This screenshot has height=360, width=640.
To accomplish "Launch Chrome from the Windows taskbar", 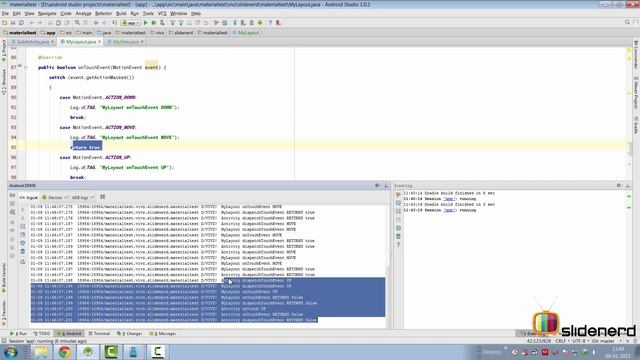I will [64, 352].
